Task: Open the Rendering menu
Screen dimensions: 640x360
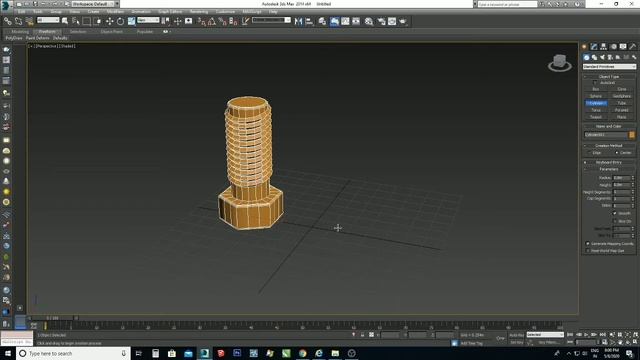Action: 199,12
